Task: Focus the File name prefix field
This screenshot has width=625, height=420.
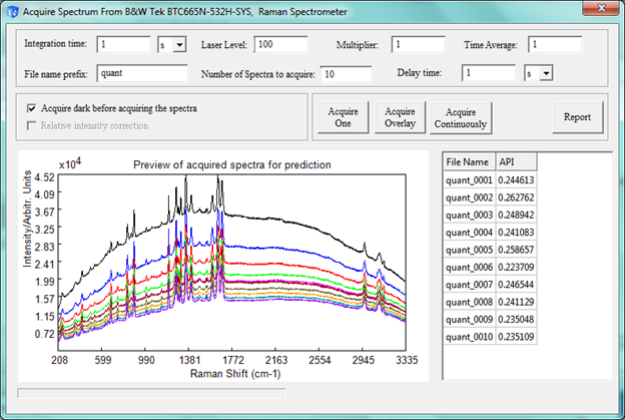Action: tap(142, 73)
